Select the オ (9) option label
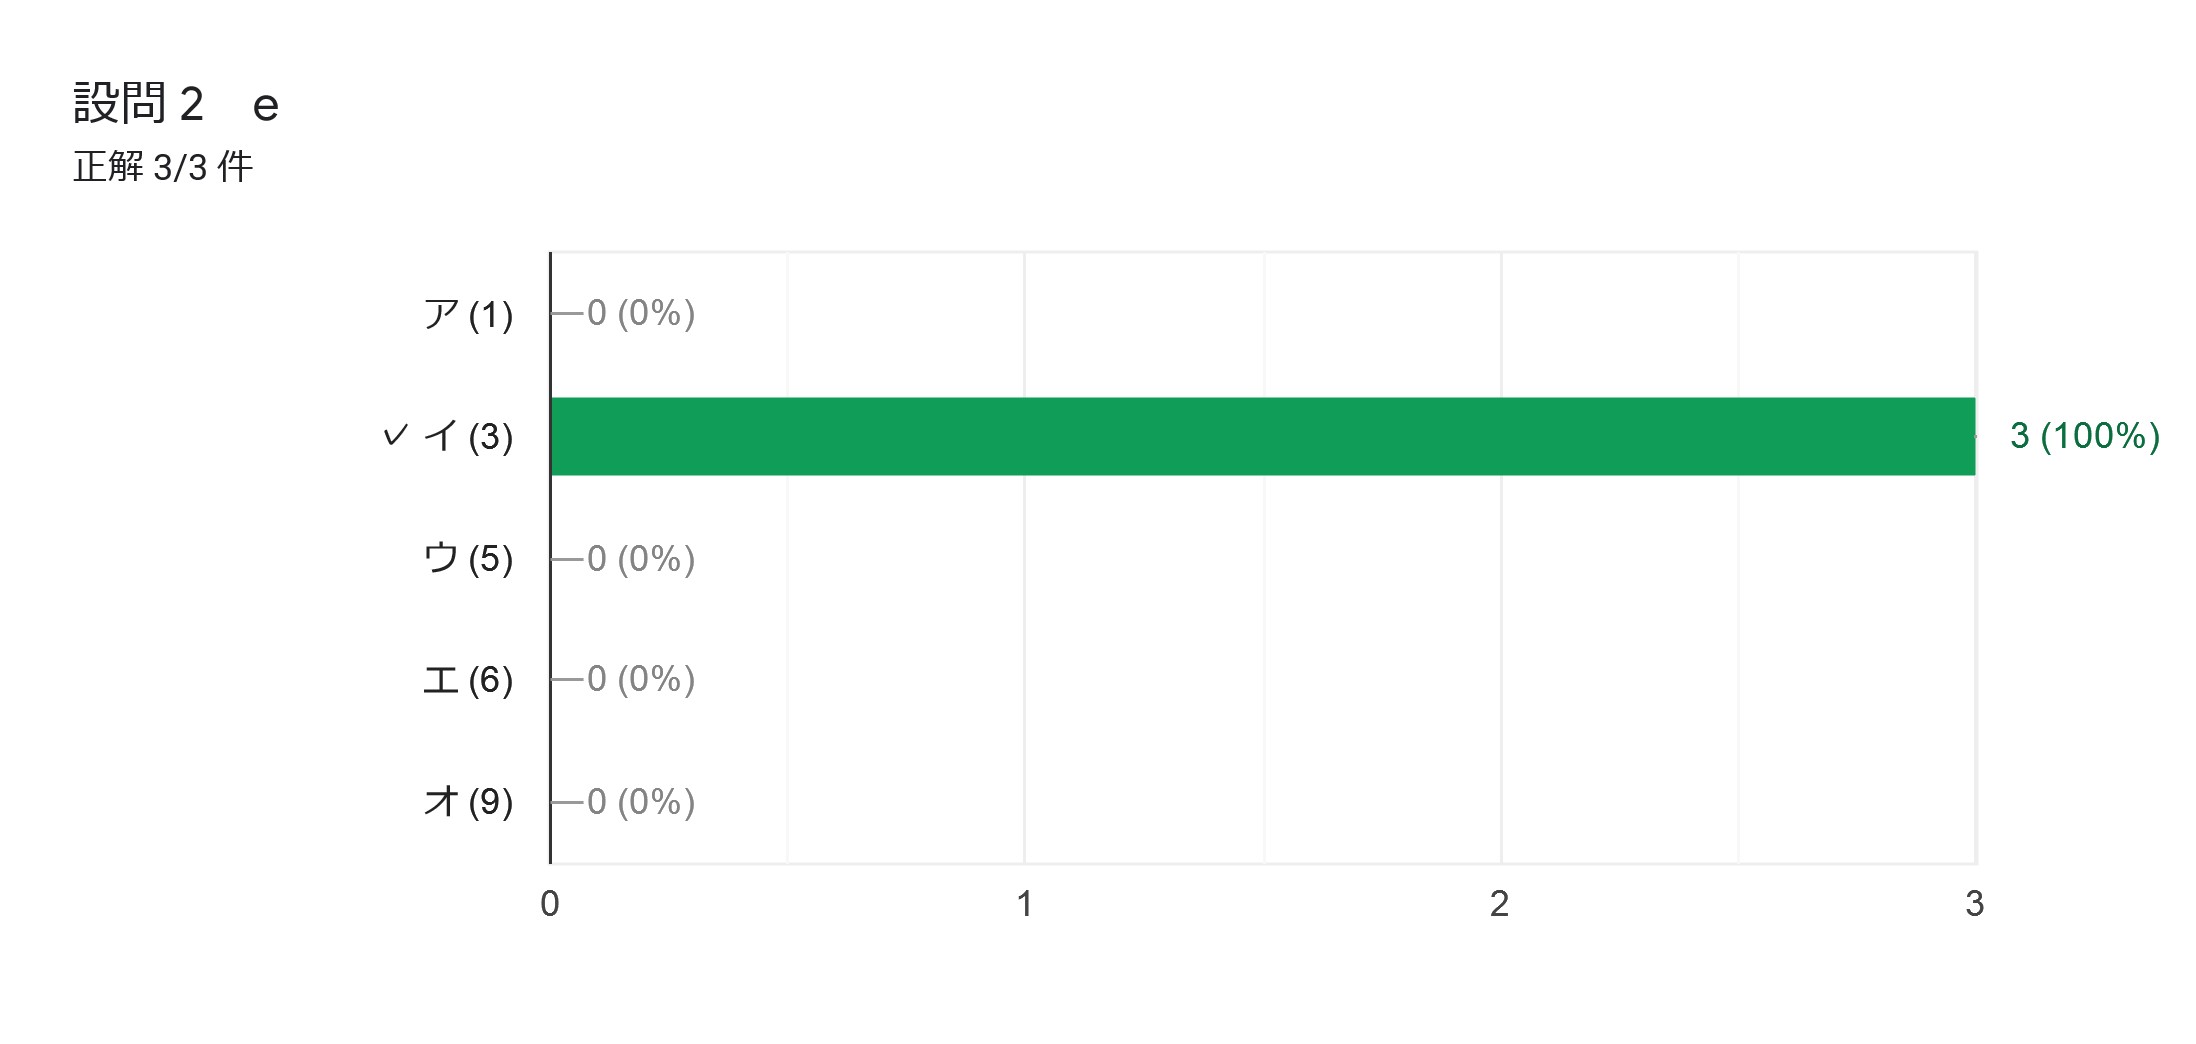Screen dimensions: 2196x1044 pyautogui.click(x=468, y=802)
